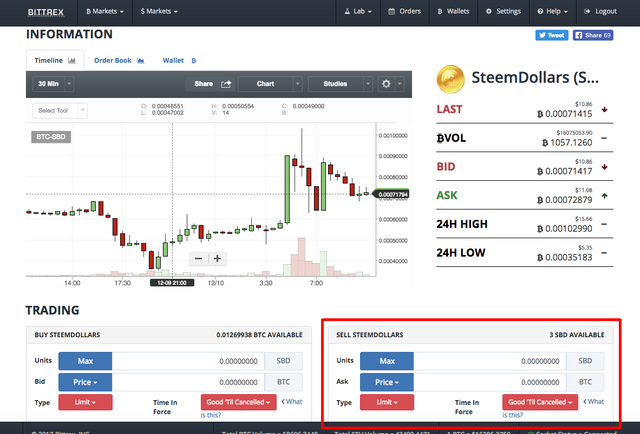Viewport: 640px width, 434px height.
Task: Open Good 'Til Cancelled in Buy panel
Action: coord(238,402)
